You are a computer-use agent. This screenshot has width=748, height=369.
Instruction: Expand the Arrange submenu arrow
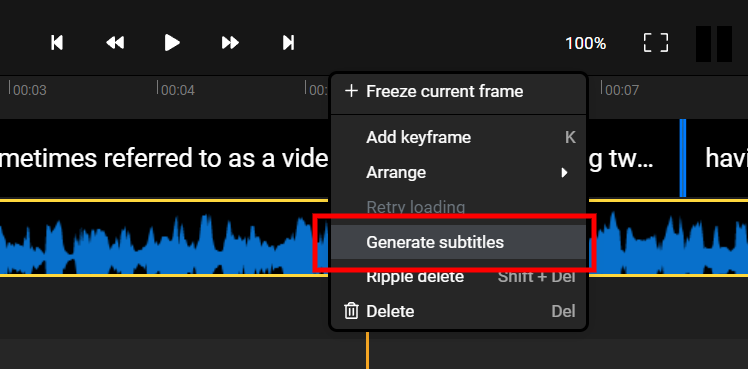click(x=565, y=172)
